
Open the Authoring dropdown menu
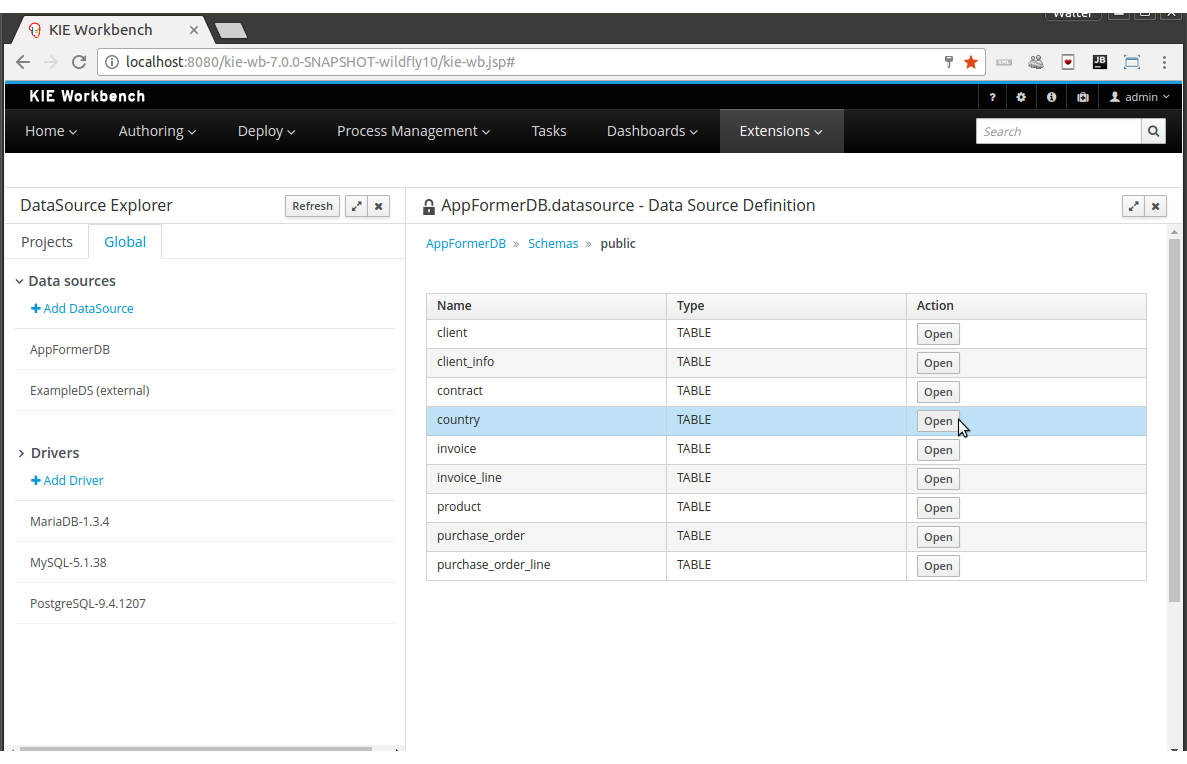157,131
